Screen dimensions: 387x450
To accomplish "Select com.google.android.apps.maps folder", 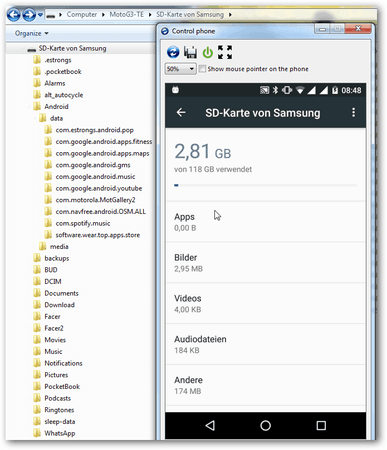I will pyautogui.click(x=102, y=153).
